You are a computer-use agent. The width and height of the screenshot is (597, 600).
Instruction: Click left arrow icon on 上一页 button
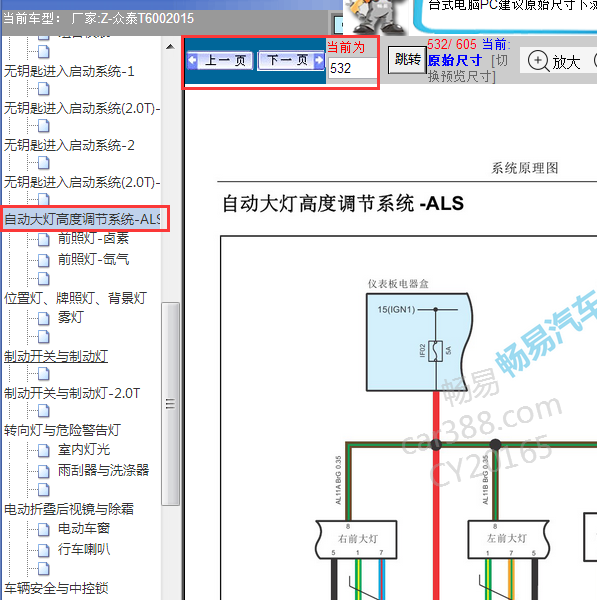192,60
